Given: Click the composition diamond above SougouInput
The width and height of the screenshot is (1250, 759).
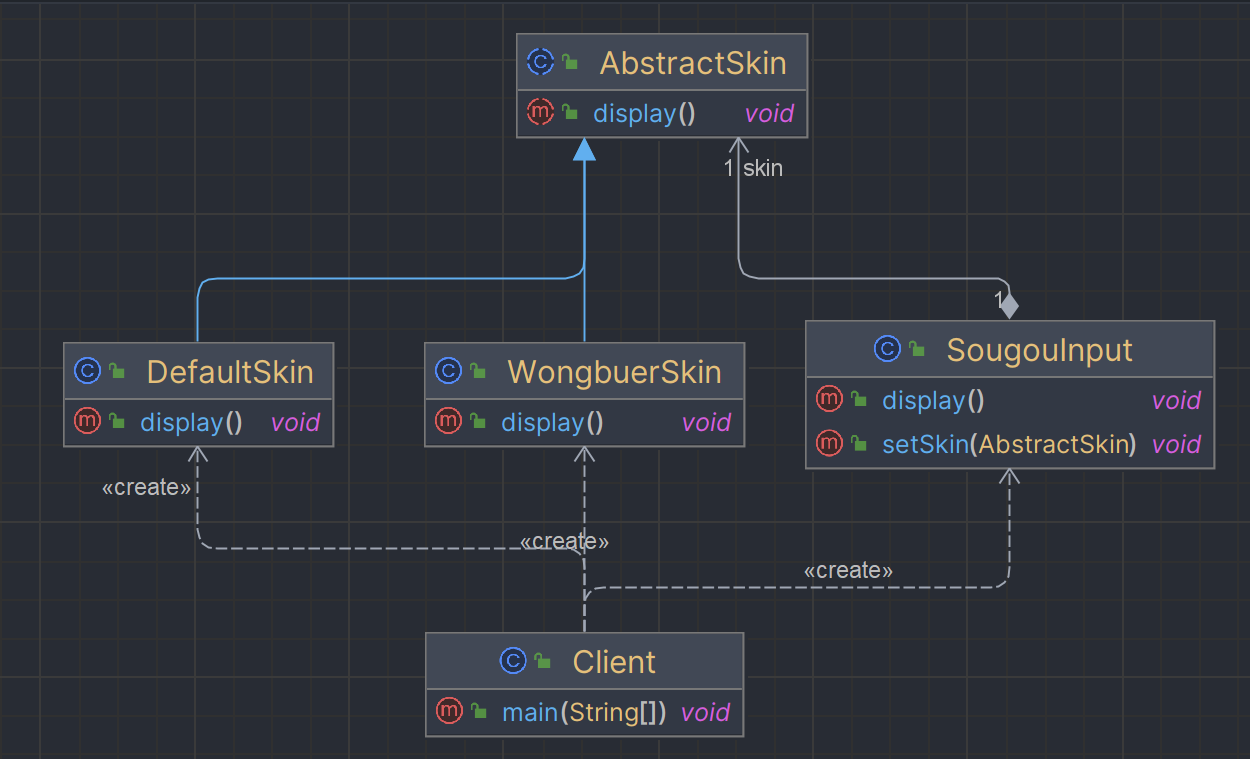Looking at the screenshot, I should click(1009, 304).
